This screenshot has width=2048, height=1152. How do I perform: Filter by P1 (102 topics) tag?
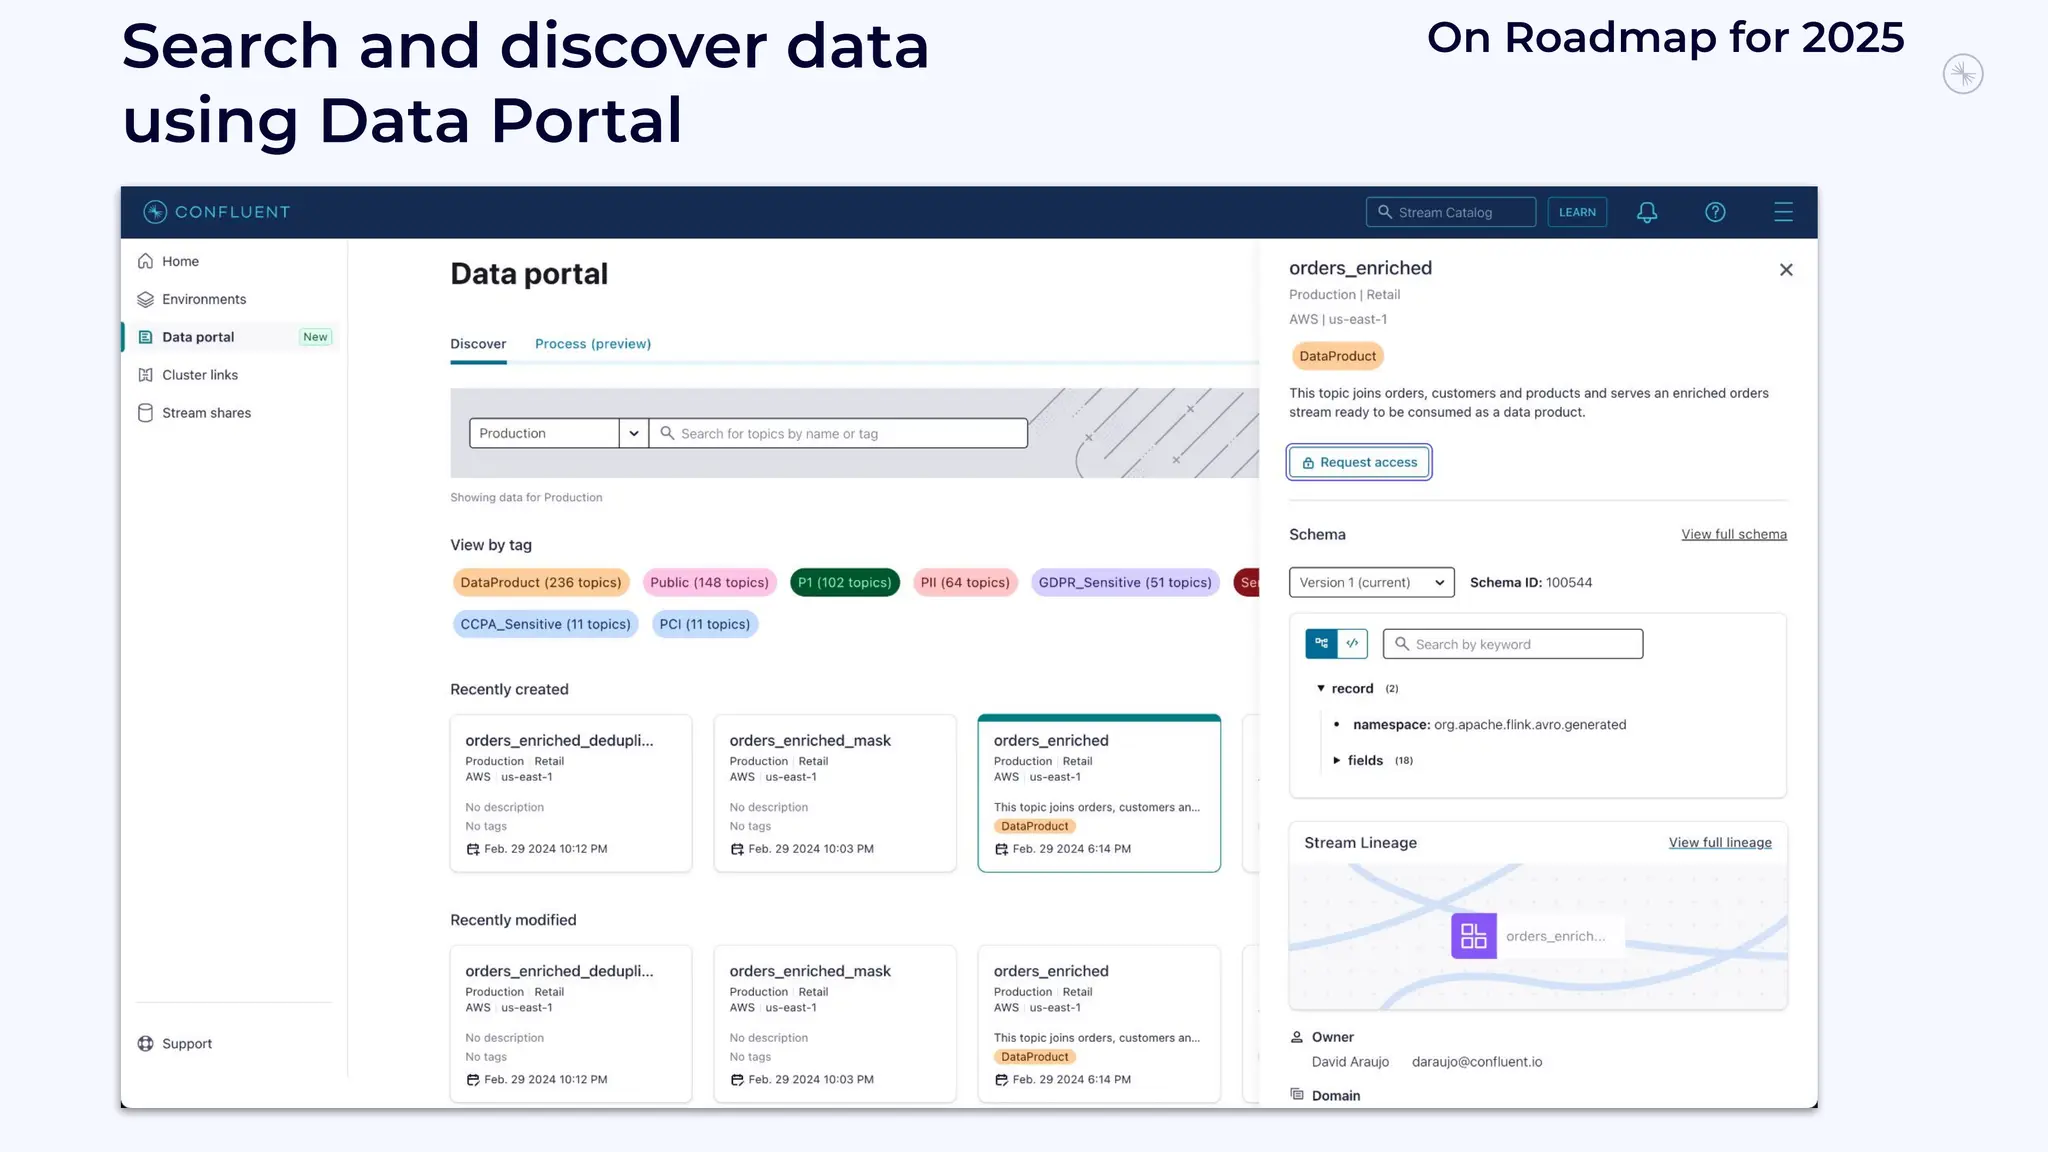click(844, 582)
